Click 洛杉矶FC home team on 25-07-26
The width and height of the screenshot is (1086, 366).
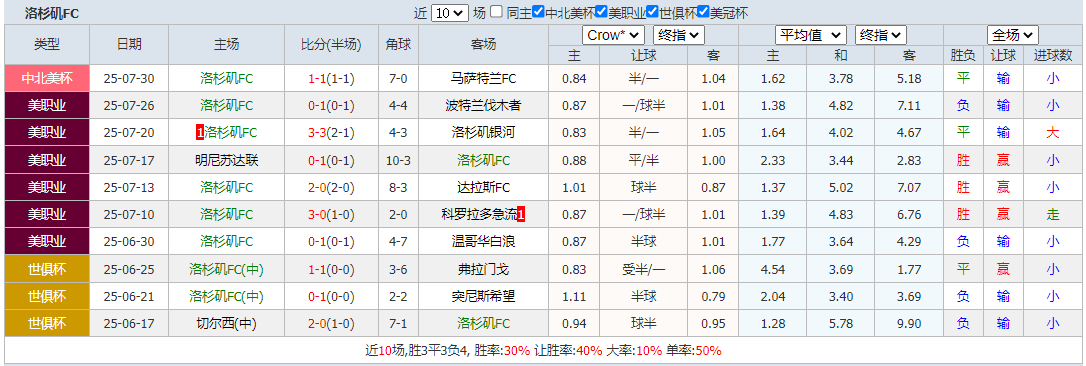226,105
